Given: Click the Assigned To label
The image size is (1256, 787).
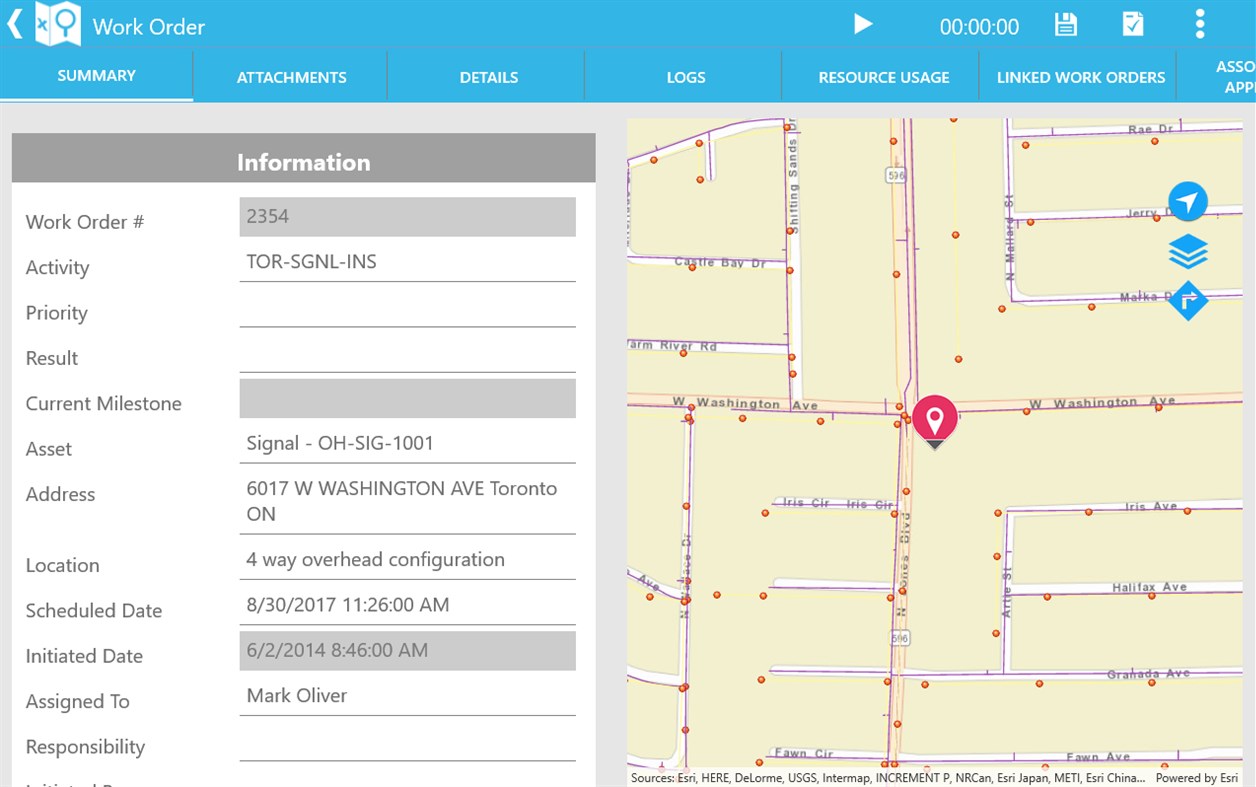Looking at the screenshot, I should tap(78, 702).
